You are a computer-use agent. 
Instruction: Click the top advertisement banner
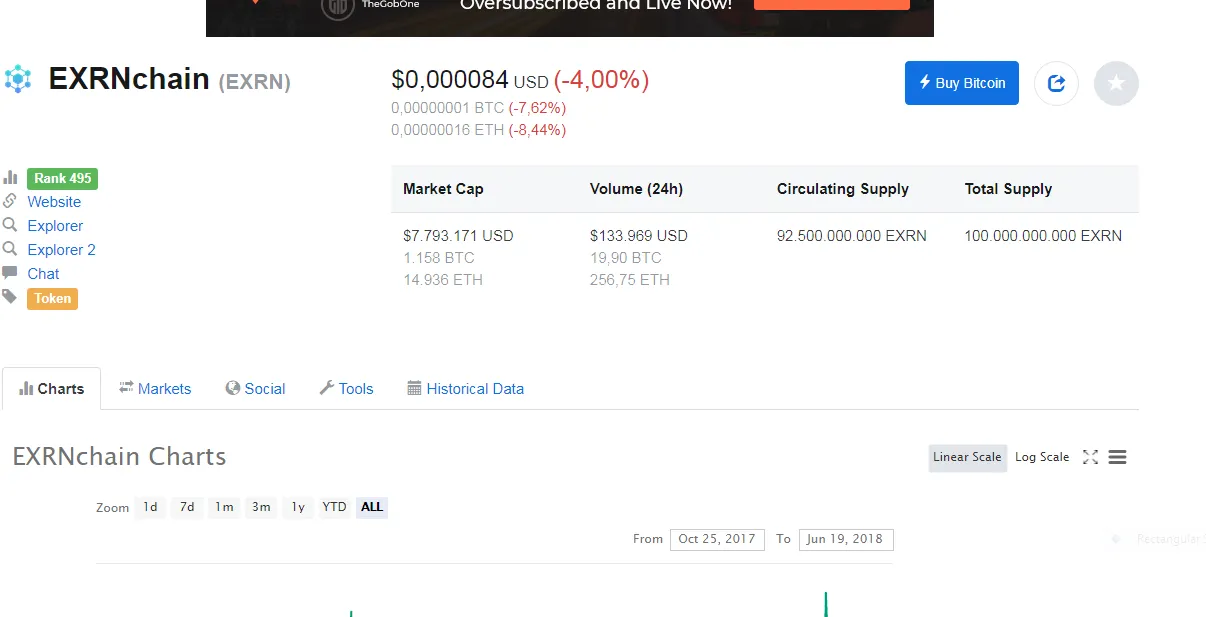point(570,17)
